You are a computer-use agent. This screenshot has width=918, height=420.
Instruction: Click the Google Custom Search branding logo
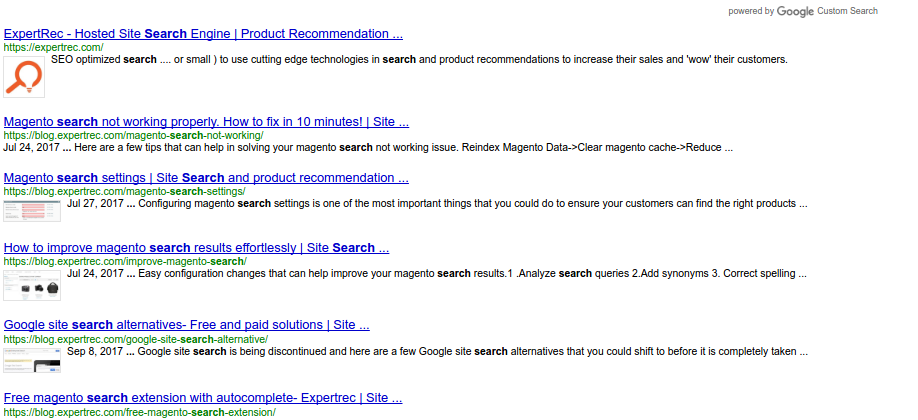(795, 11)
